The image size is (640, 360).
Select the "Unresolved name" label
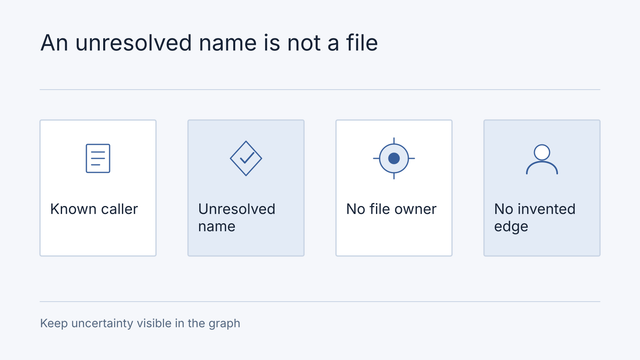(237, 218)
